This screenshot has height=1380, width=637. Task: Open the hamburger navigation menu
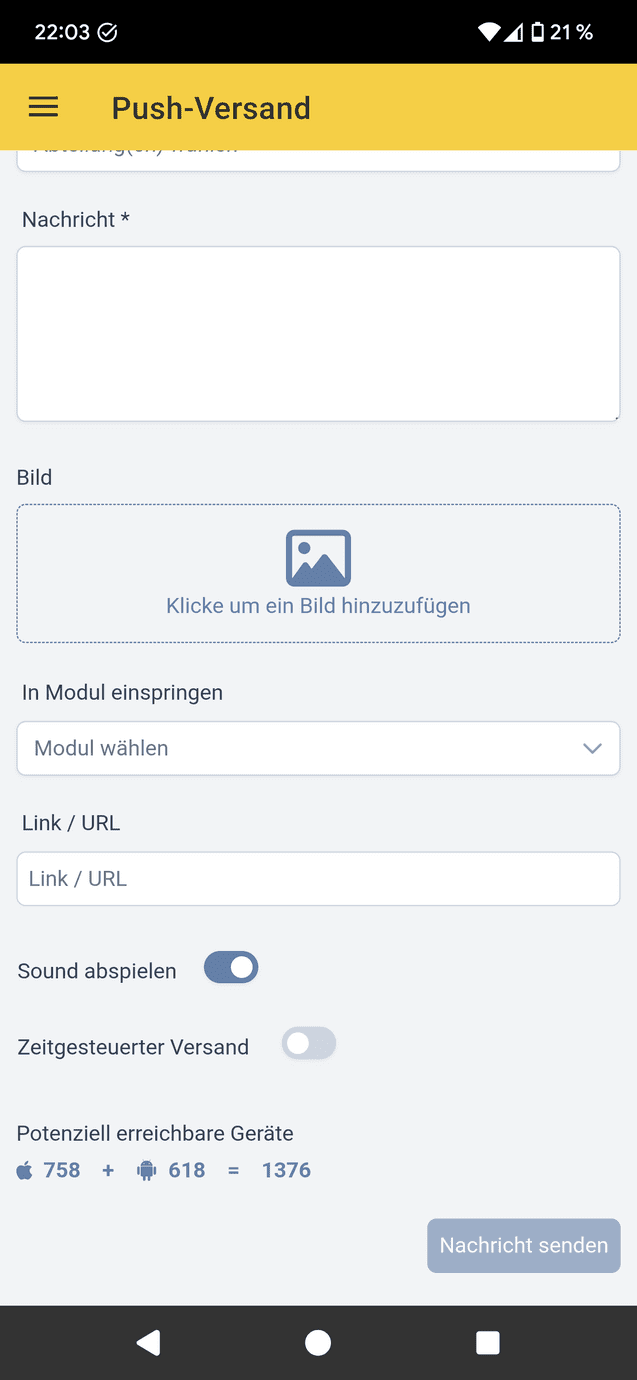43,108
